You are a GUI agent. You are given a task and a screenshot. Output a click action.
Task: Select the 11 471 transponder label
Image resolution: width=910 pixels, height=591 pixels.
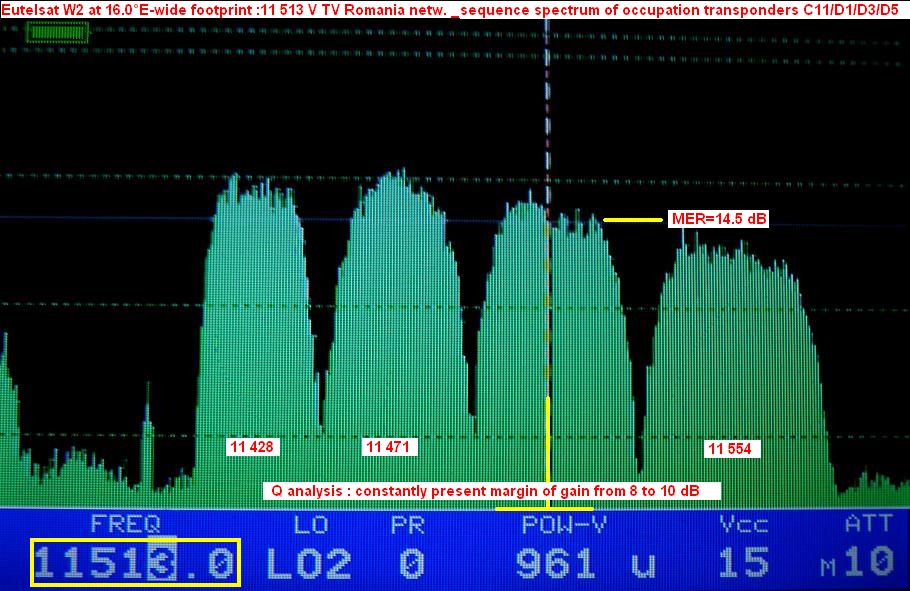pyautogui.click(x=388, y=447)
